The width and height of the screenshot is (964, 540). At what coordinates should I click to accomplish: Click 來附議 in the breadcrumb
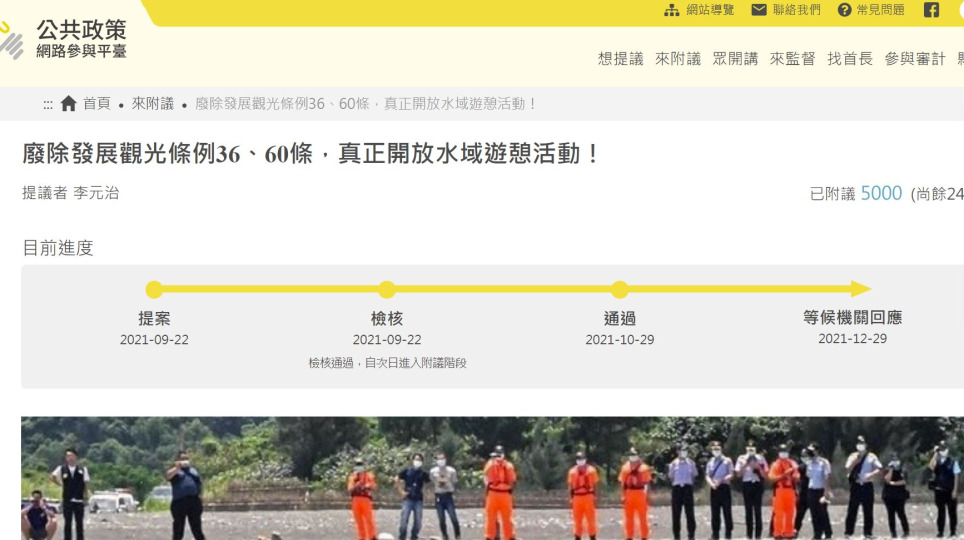coord(152,103)
